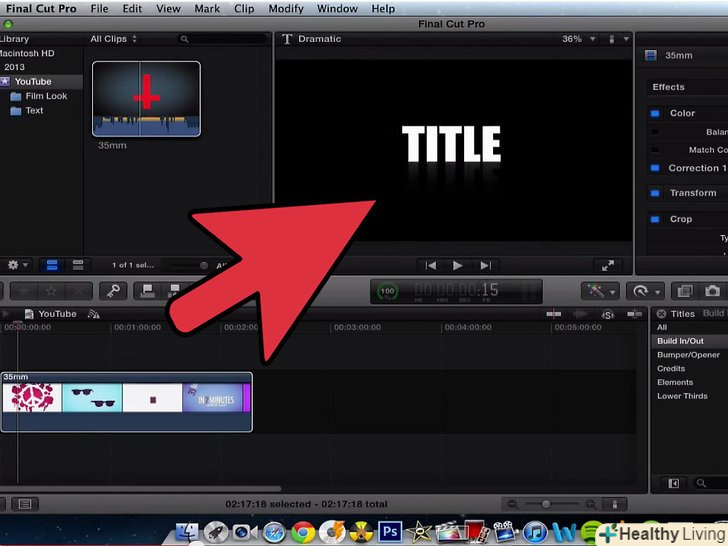The image size is (728, 546).
Task: Select Elements titles category
Action: 675,383
